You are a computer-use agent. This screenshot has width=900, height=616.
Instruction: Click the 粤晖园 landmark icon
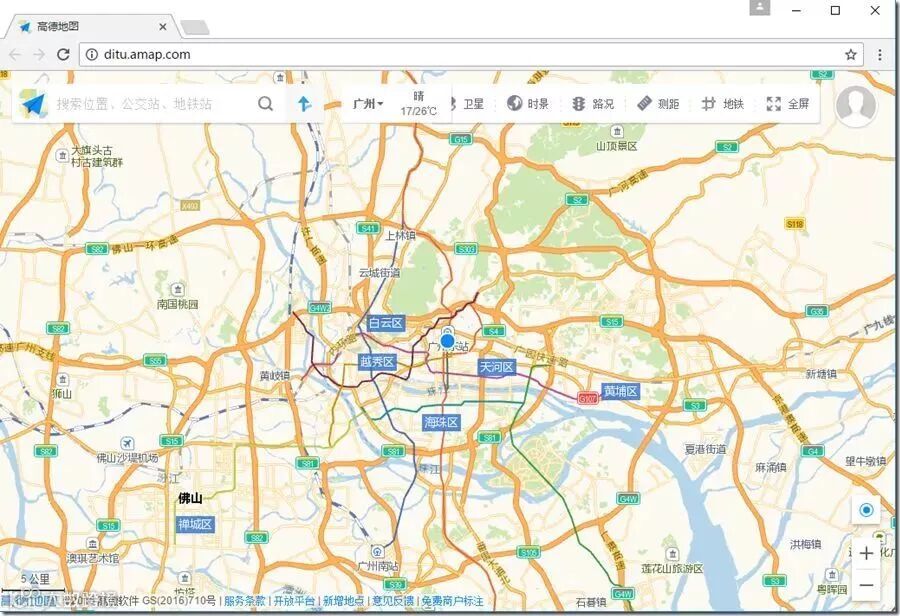pos(832,575)
